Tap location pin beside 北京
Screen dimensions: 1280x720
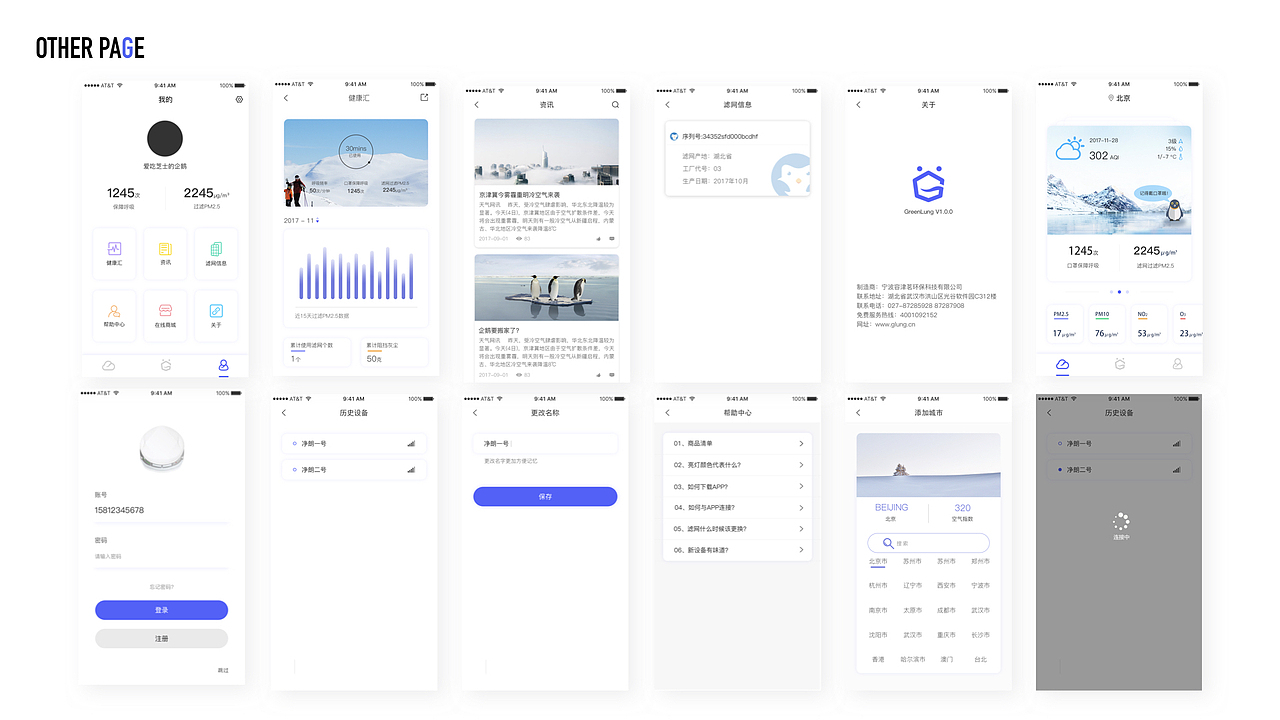coord(1110,98)
